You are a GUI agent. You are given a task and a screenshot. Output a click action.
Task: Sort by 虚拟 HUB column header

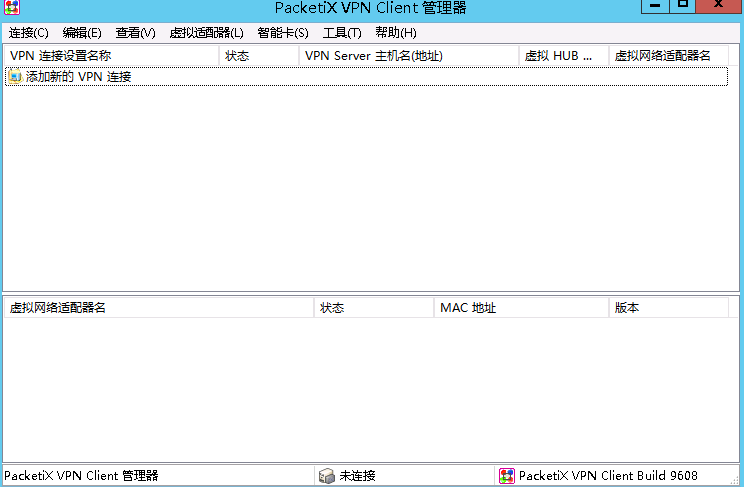tap(564, 56)
